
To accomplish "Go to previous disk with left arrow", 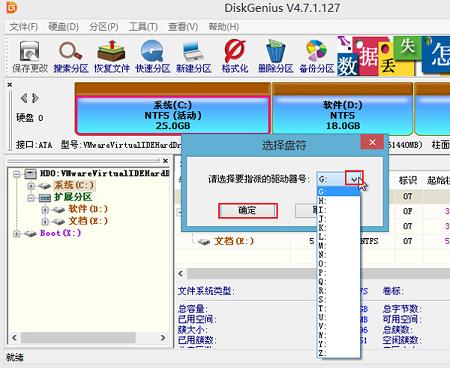I will pos(24,98).
